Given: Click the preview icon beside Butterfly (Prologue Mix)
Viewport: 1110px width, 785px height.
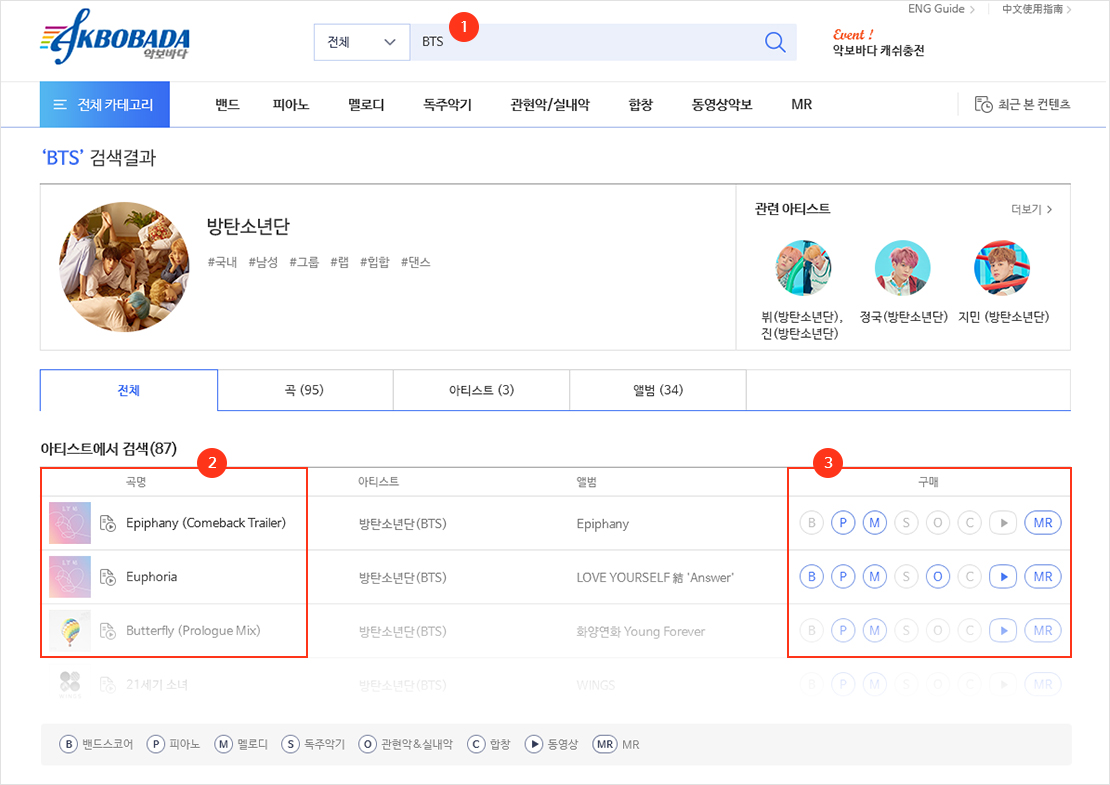Looking at the screenshot, I should tap(108, 631).
